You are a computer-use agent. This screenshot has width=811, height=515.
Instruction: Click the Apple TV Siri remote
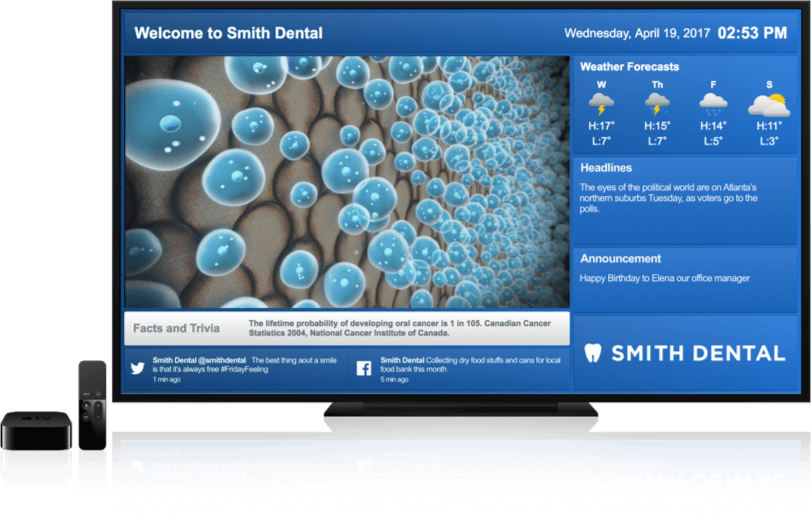click(93, 405)
